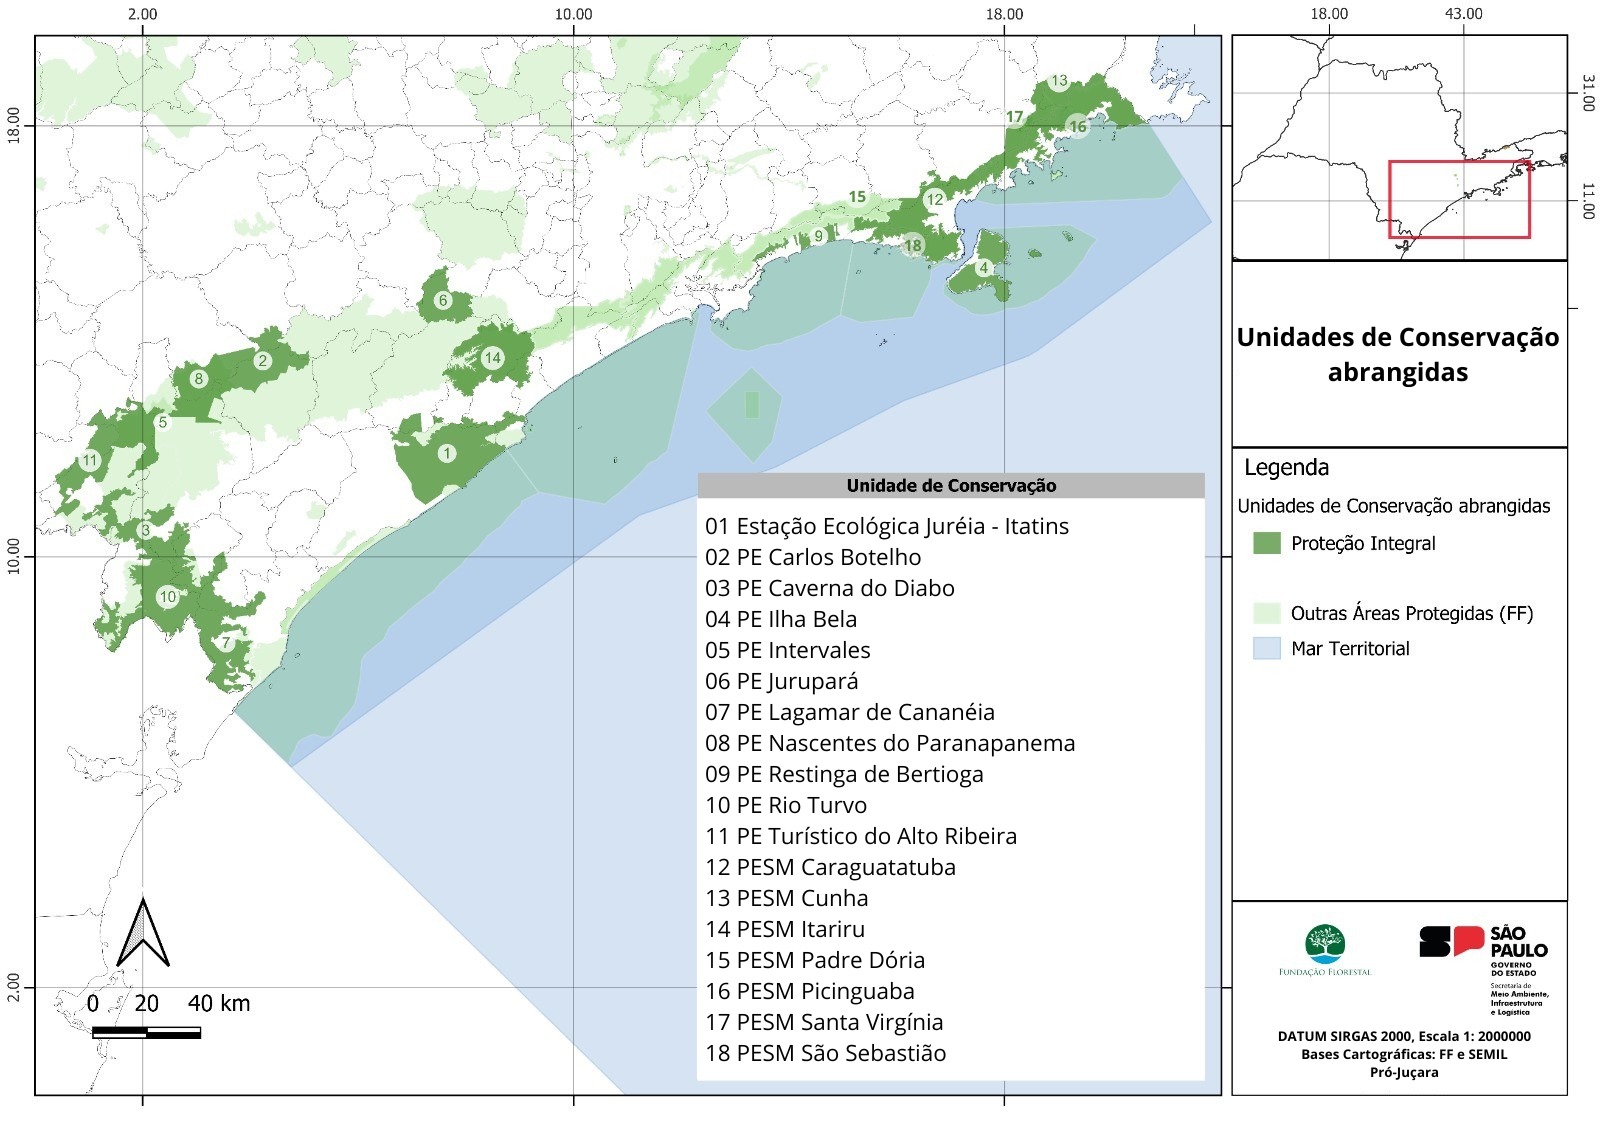Image resolution: width=1600 pixels, height=1131 pixels.
Task: Click the Proteção Integral dark green swatch
Action: click(1266, 543)
